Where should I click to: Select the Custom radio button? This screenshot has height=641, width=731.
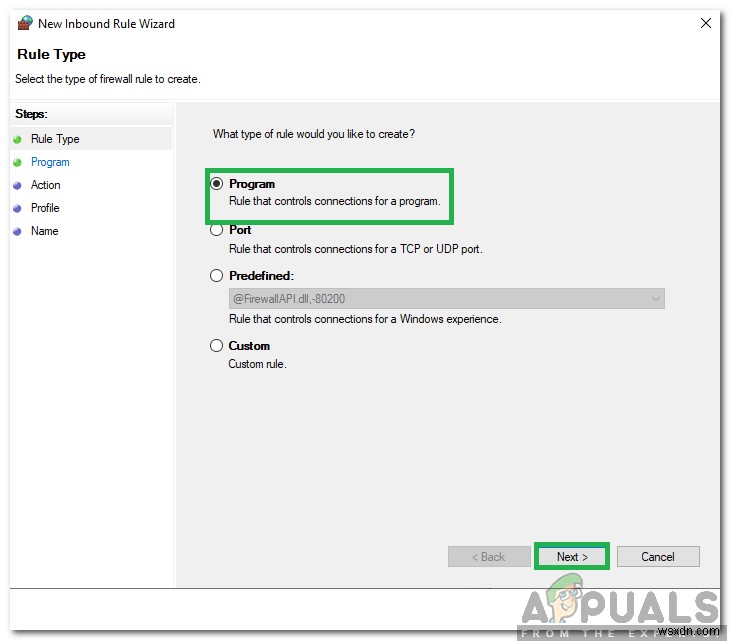click(216, 345)
